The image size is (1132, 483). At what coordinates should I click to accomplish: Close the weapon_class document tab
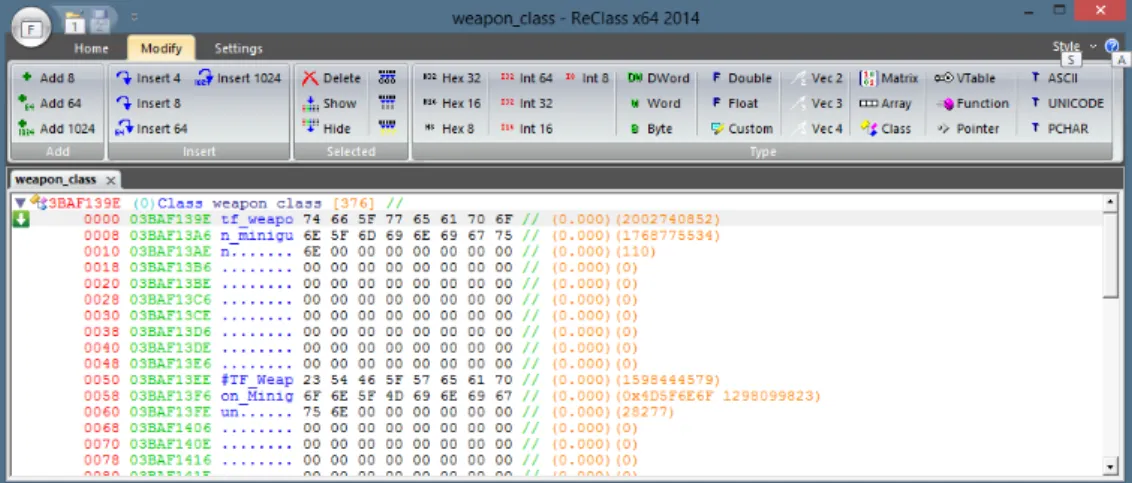110,180
